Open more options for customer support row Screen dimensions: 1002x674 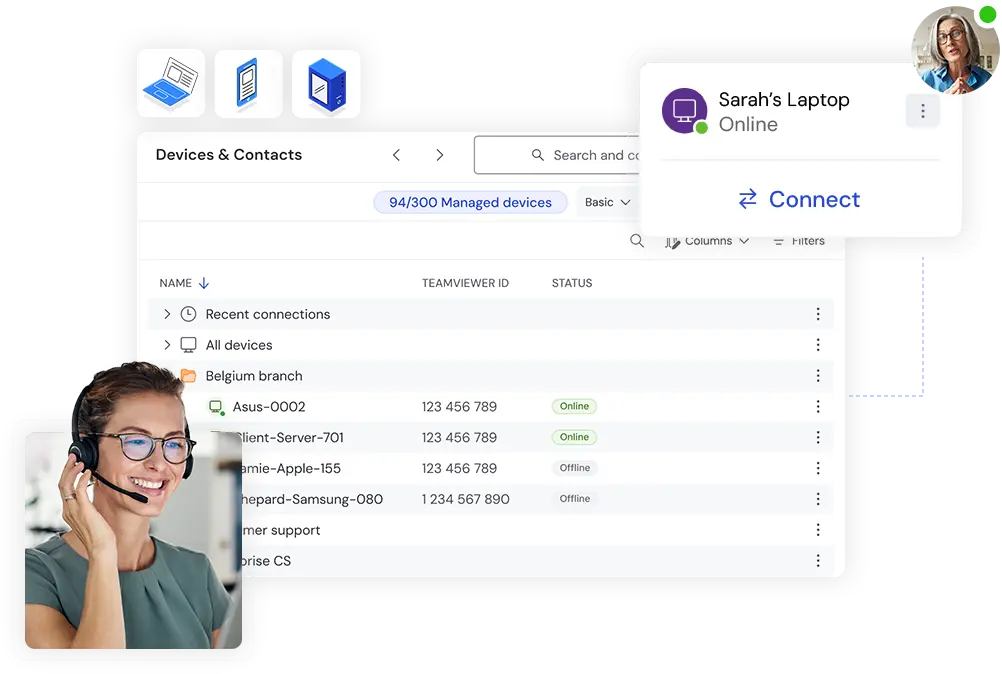click(817, 530)
